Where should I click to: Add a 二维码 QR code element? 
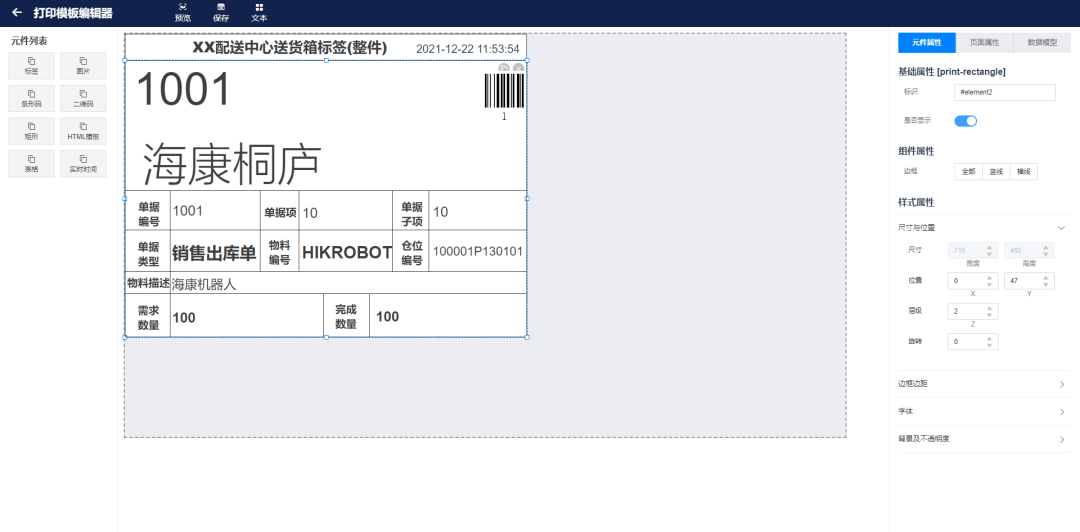(83, 99)
